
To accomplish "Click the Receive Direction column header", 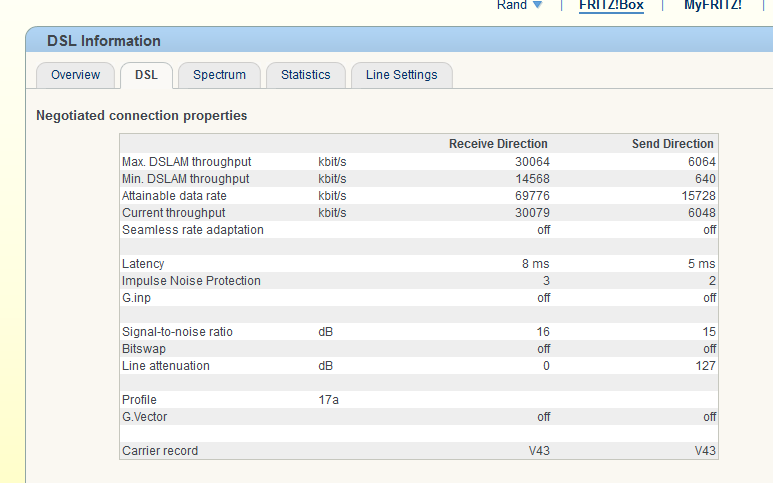I will click(x=498, y=144).
